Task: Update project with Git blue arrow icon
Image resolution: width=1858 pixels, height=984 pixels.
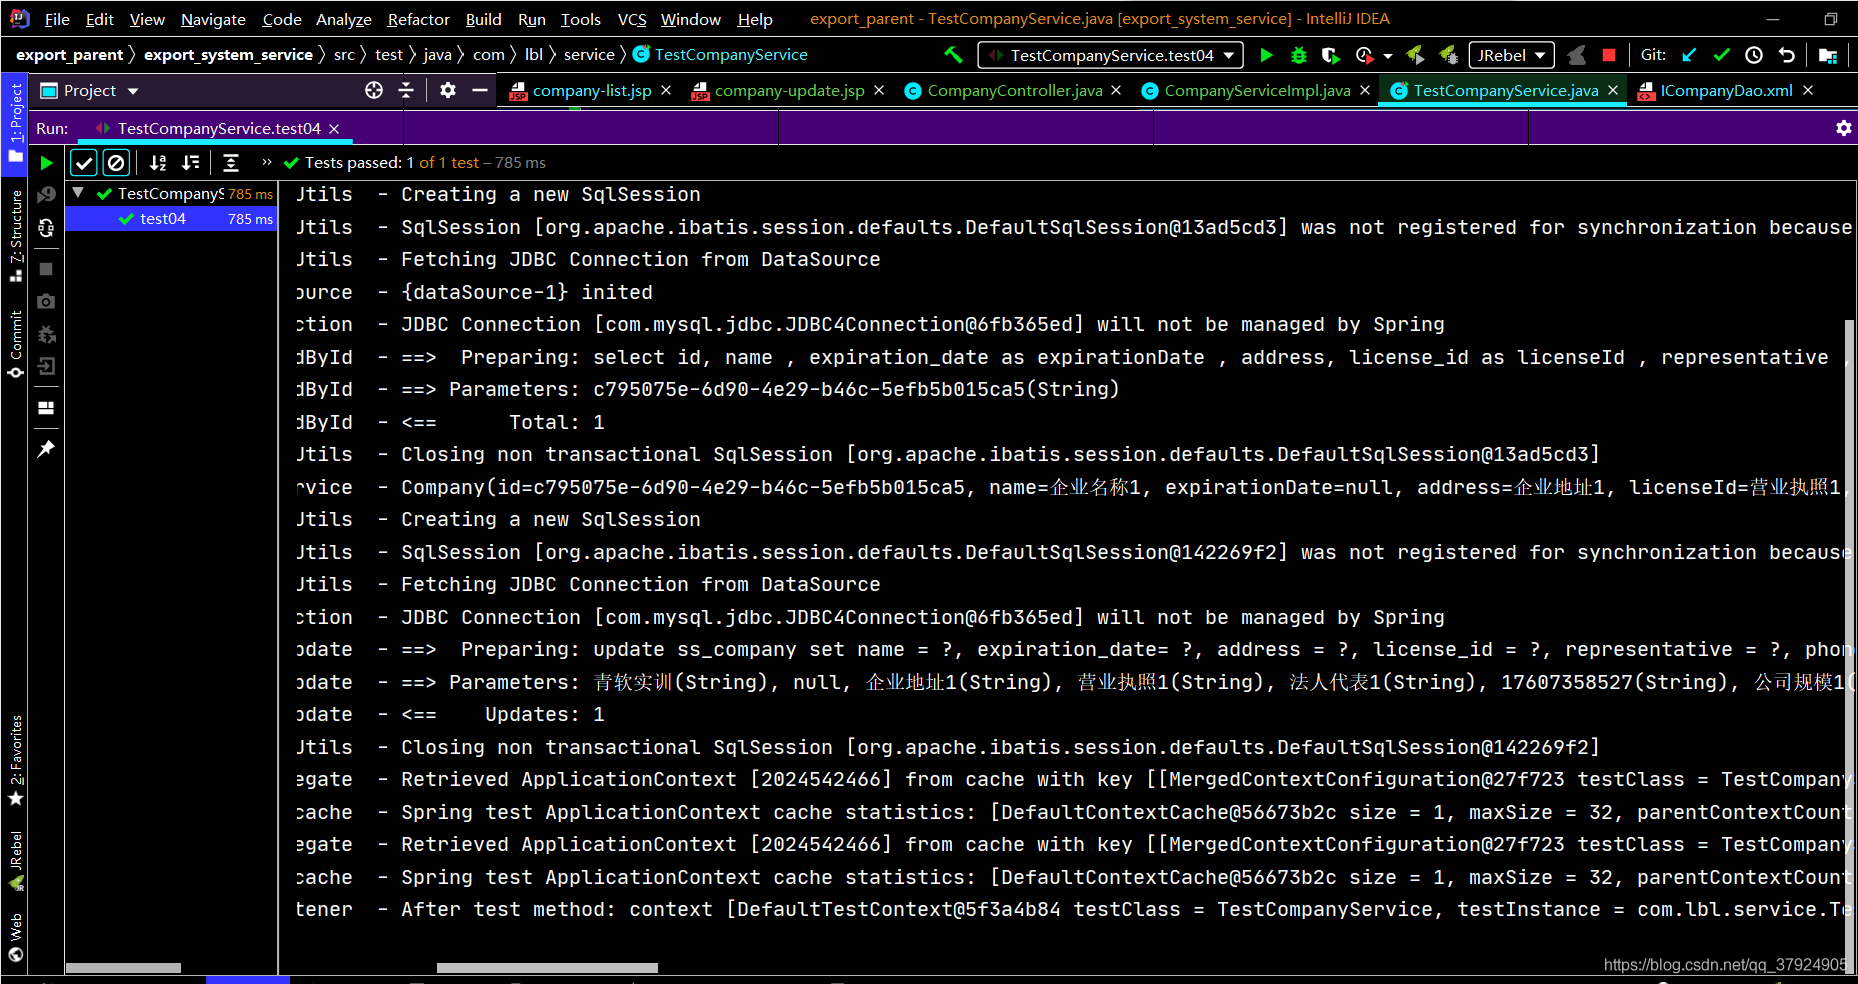Action: 1689,55
